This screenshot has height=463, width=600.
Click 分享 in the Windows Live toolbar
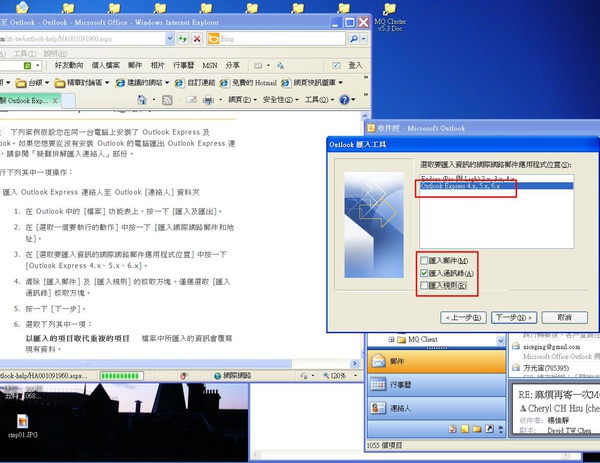click(x=233, y=65)
